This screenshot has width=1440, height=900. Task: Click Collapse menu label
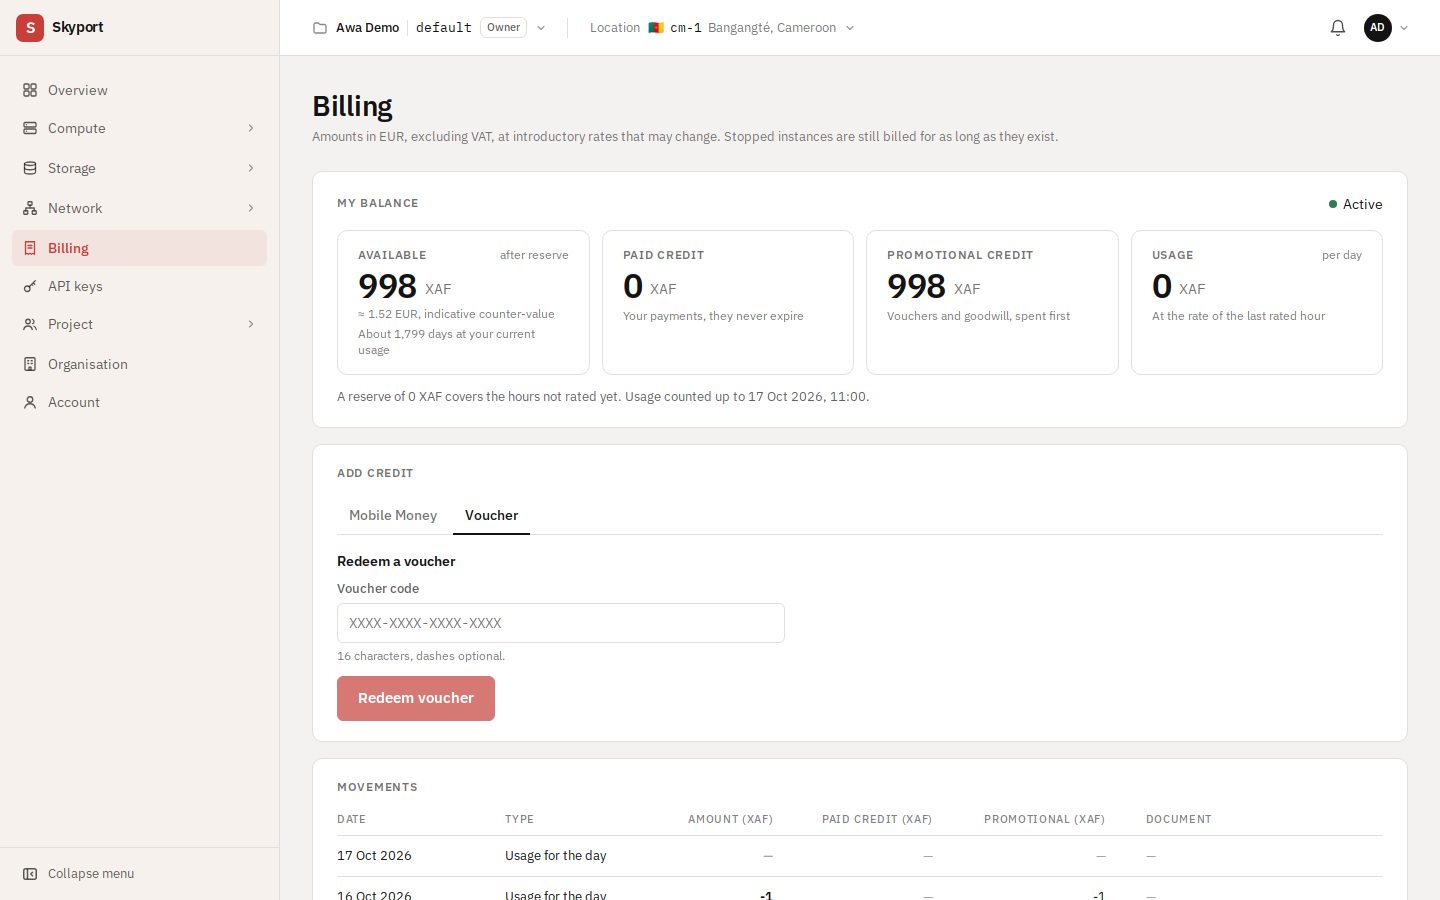tap(91, 874)
